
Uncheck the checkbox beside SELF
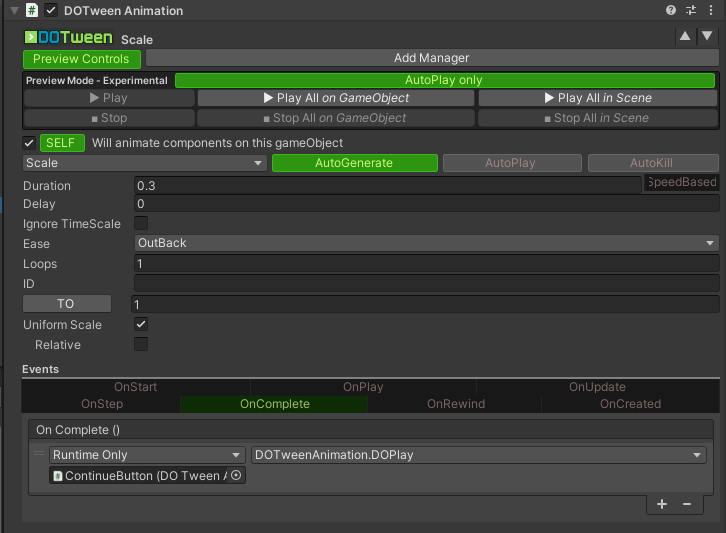click(x=29, y=143)
